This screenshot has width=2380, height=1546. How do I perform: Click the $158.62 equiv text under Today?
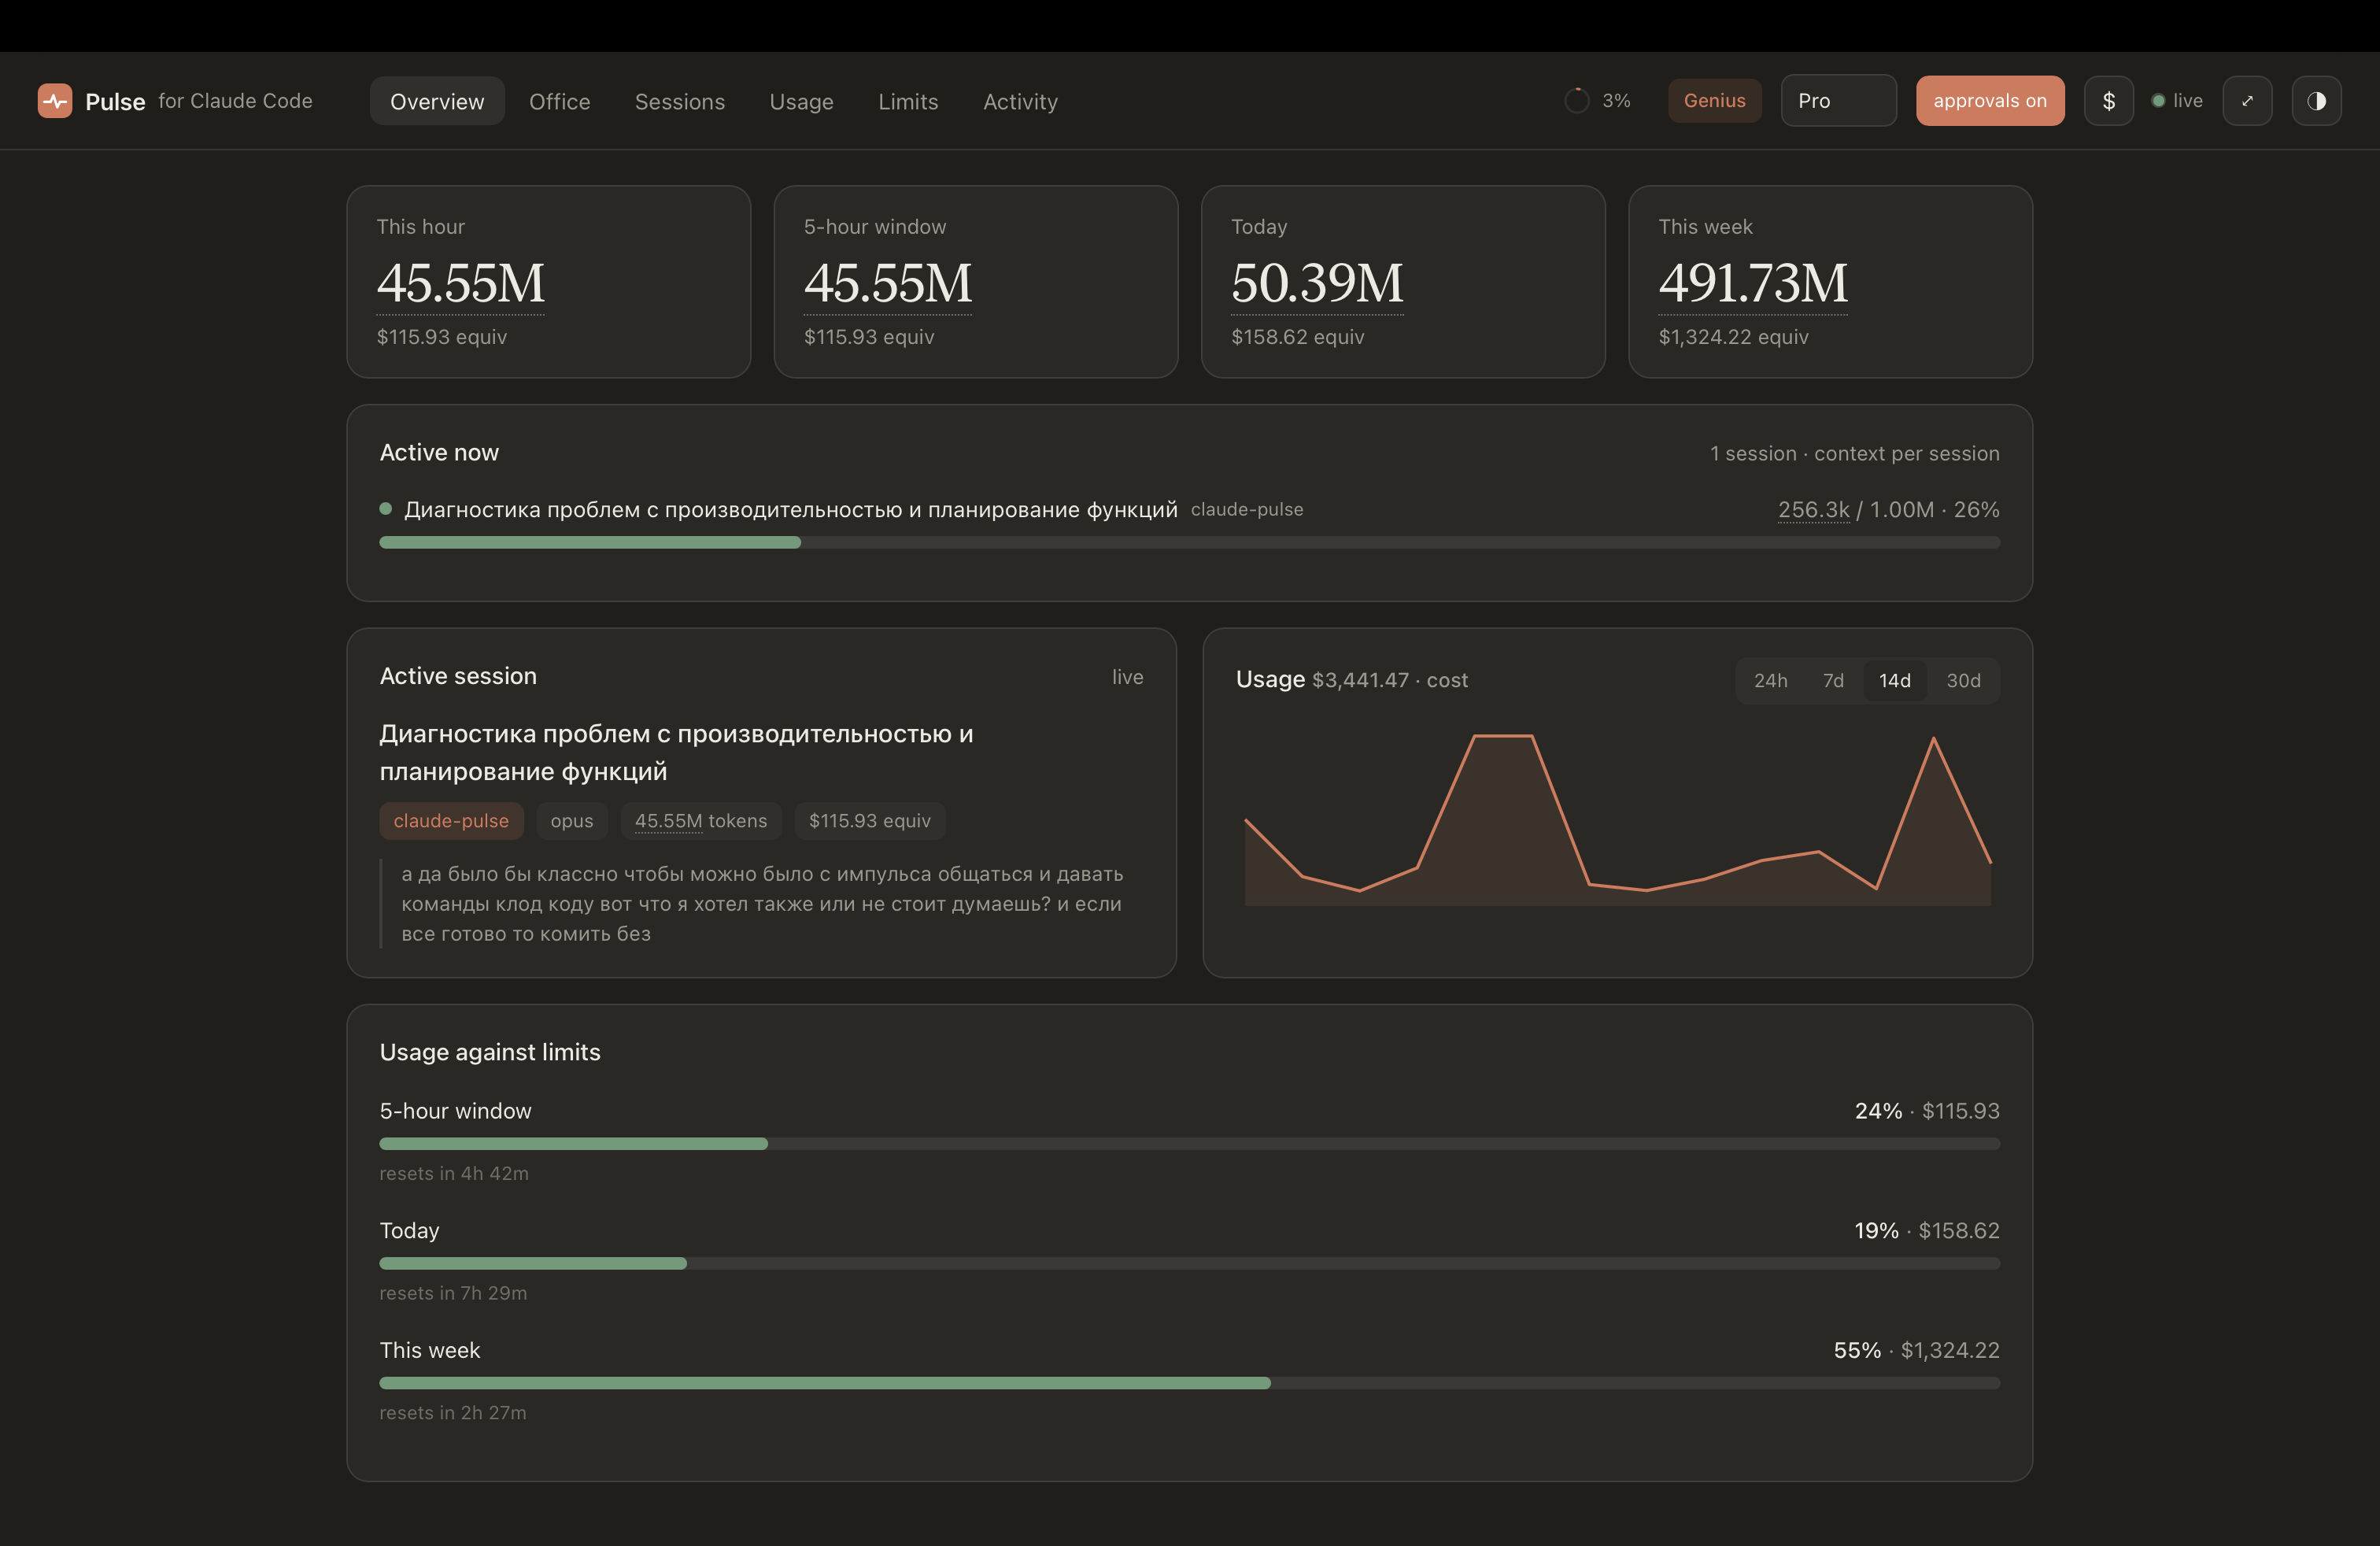point(1297,337)
